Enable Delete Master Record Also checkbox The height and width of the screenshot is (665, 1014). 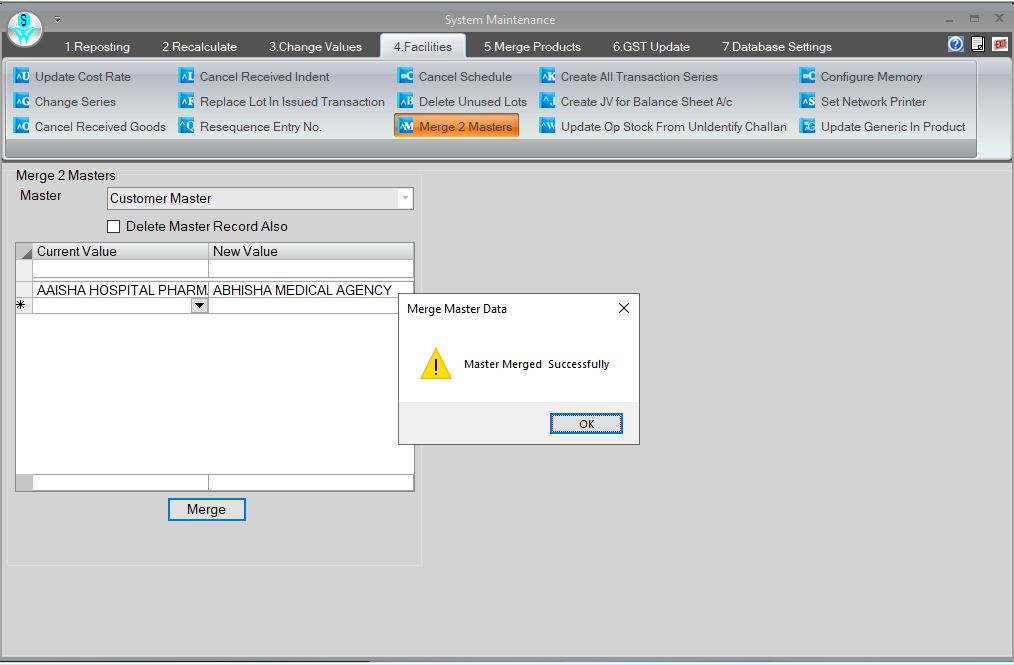(114, 226)
